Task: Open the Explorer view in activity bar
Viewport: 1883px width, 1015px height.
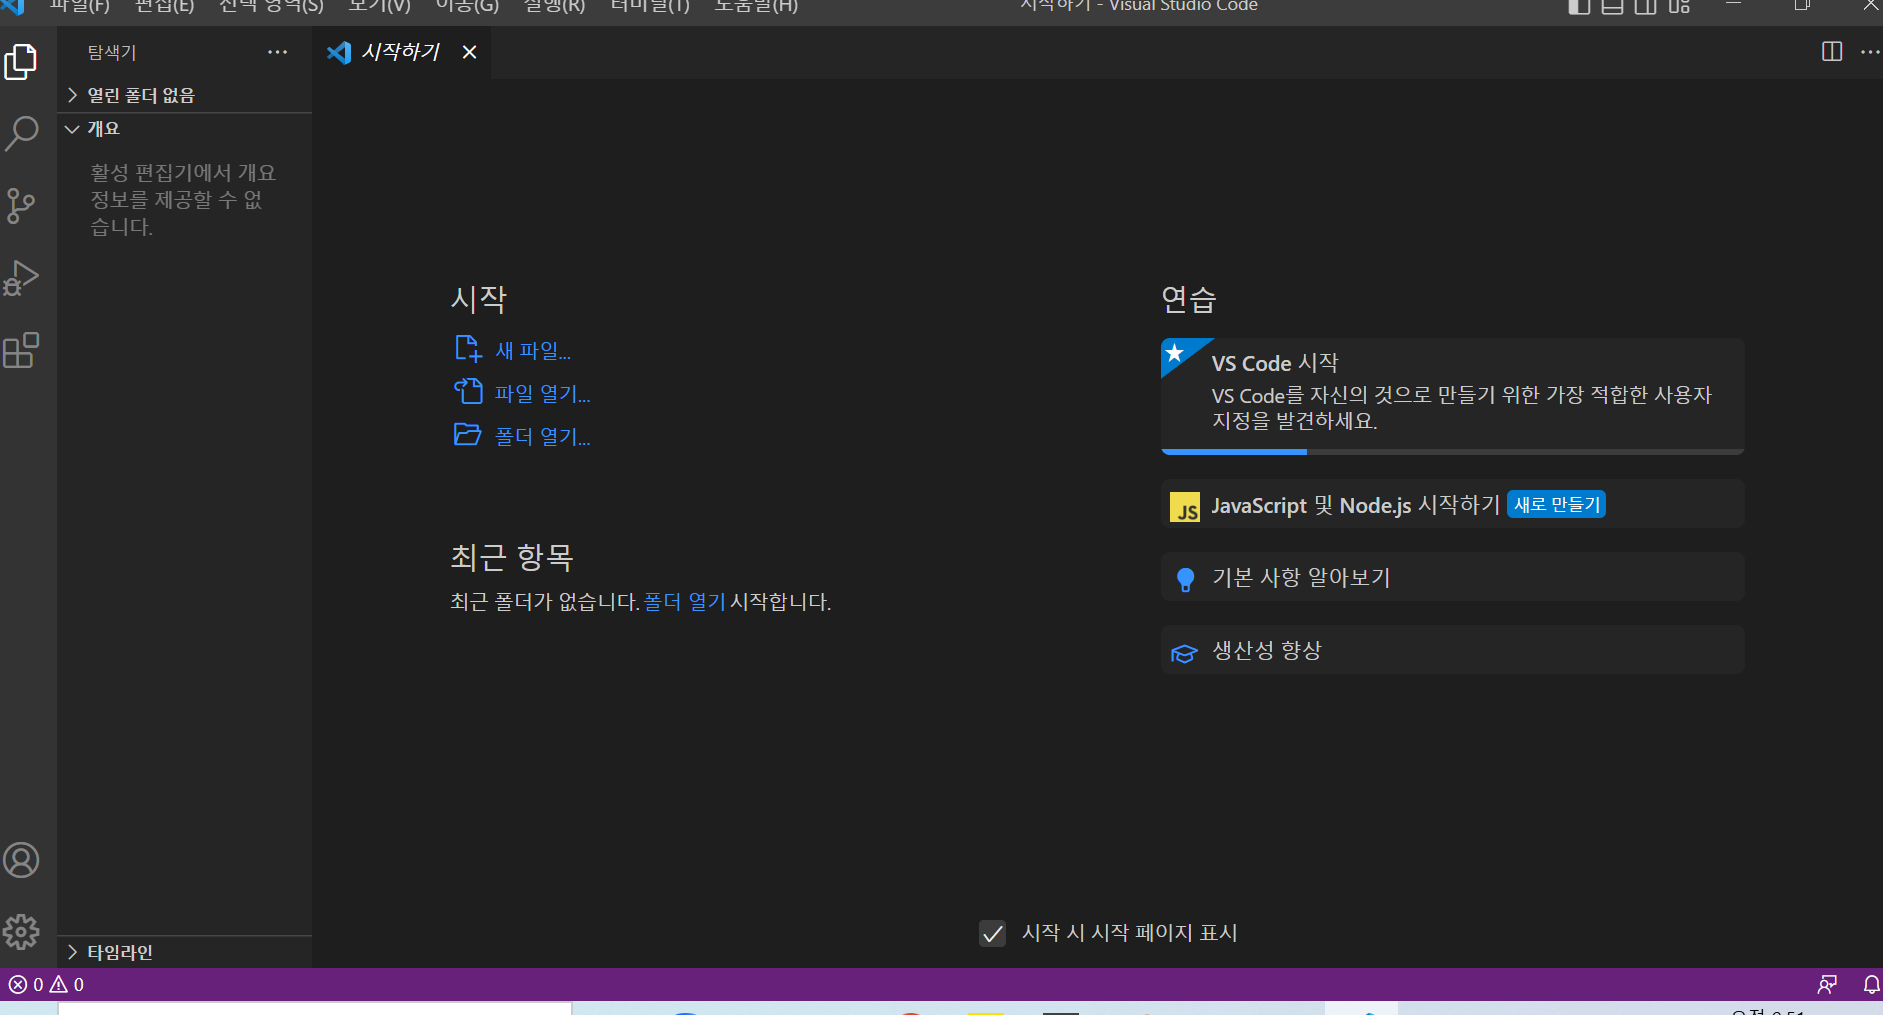Action: (21, 62)
